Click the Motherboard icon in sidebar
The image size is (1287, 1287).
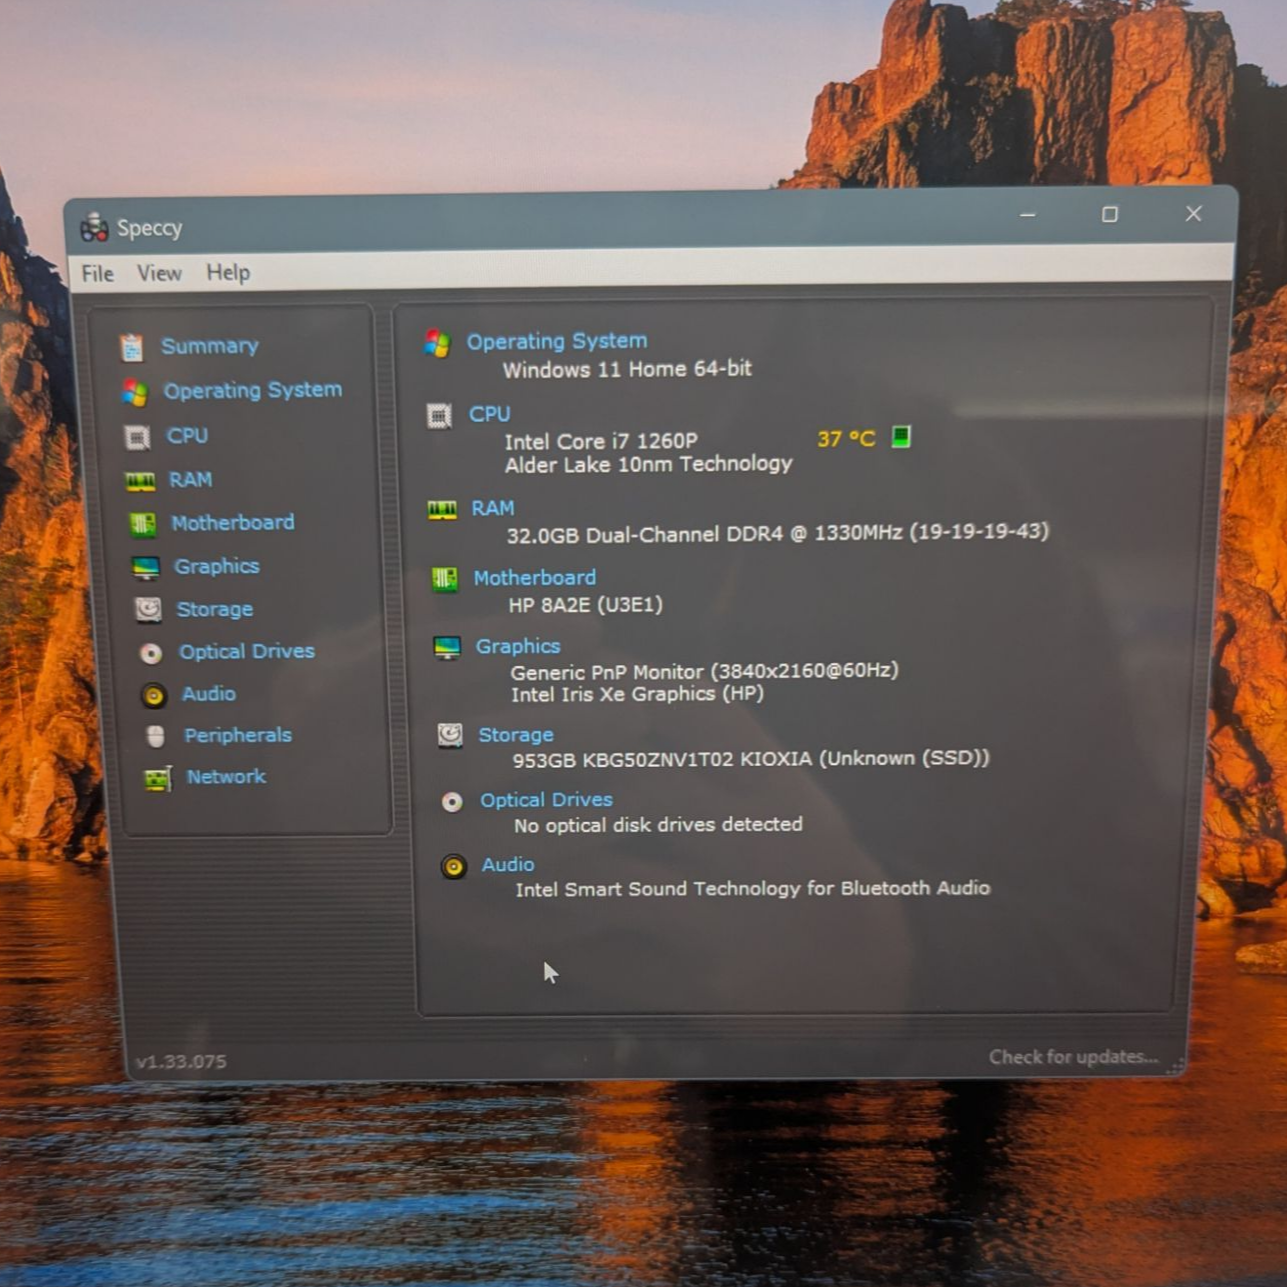(143, 524)
